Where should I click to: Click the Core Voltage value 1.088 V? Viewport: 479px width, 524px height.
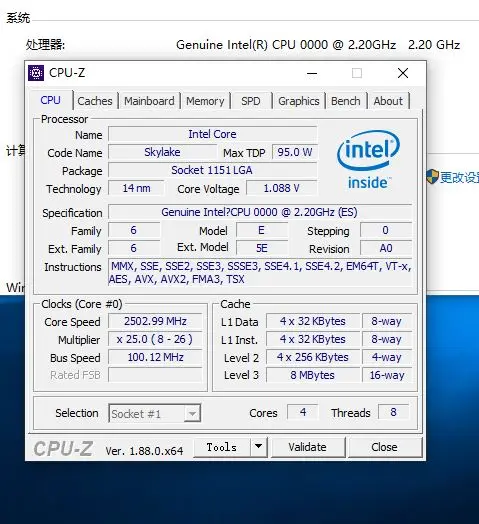coord(281,188)
